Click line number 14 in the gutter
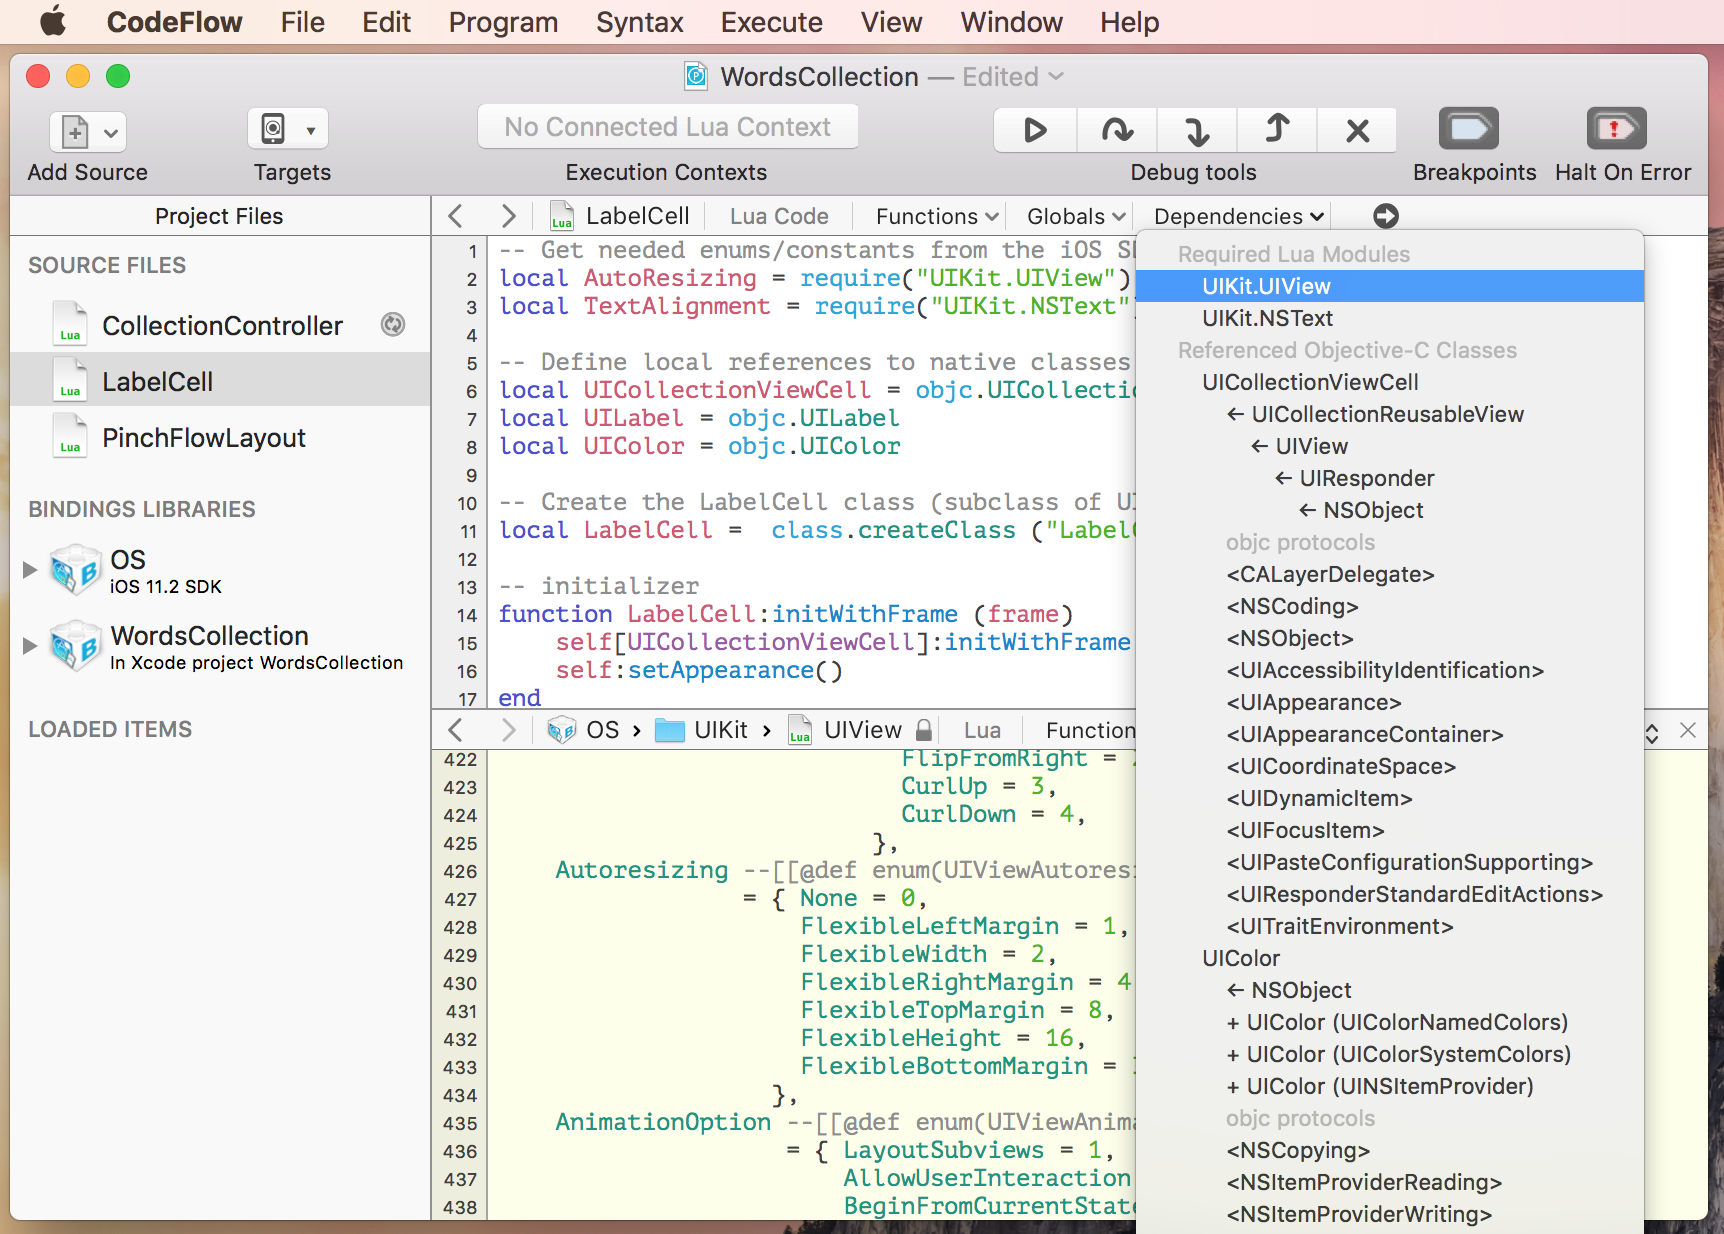This screenshot has width=1724, height=1234. [x=467, y=615]
